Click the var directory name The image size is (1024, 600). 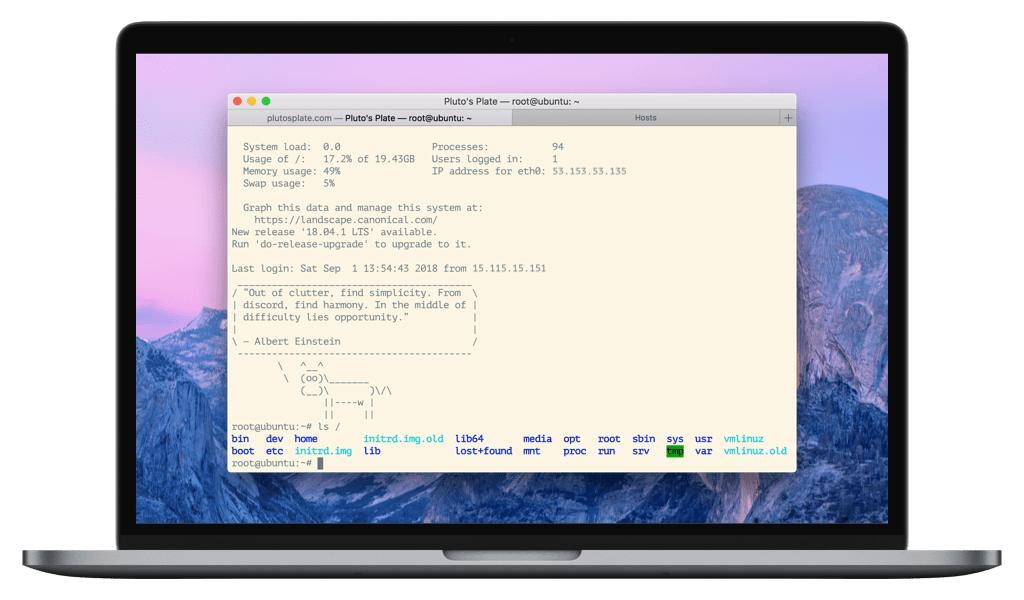[703, 451]
